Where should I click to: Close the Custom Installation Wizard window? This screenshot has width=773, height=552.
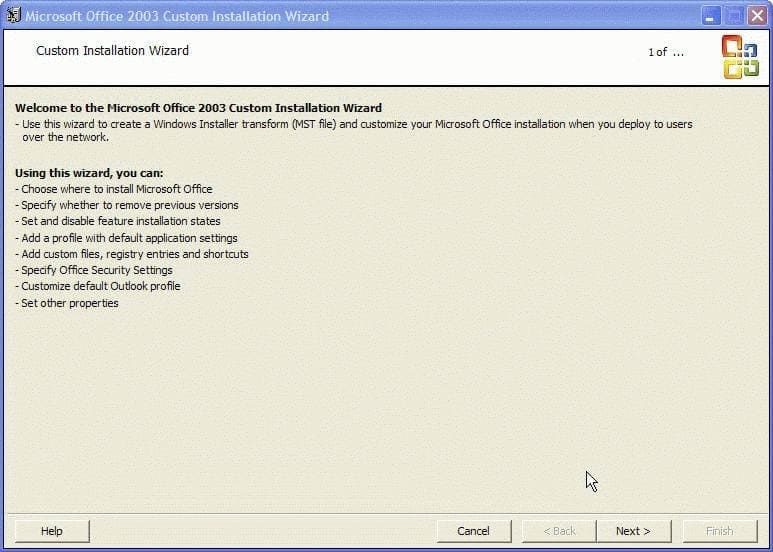point(757,16)
